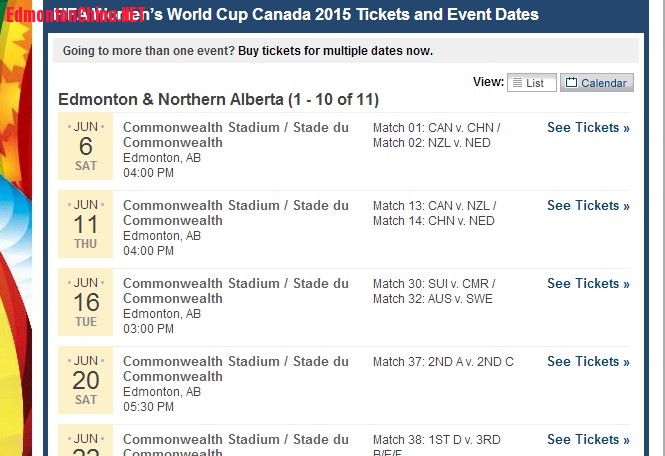Click the Edmonton & Northern Alberta heading
665x456 pixels.
point(218,100)
